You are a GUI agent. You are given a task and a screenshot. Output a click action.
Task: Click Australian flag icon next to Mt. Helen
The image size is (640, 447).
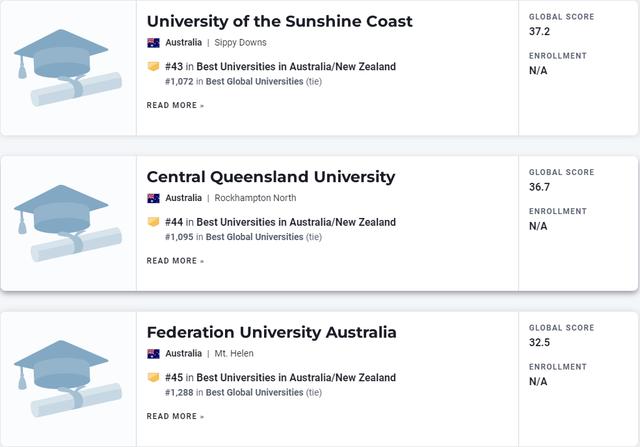coord(153,354)
